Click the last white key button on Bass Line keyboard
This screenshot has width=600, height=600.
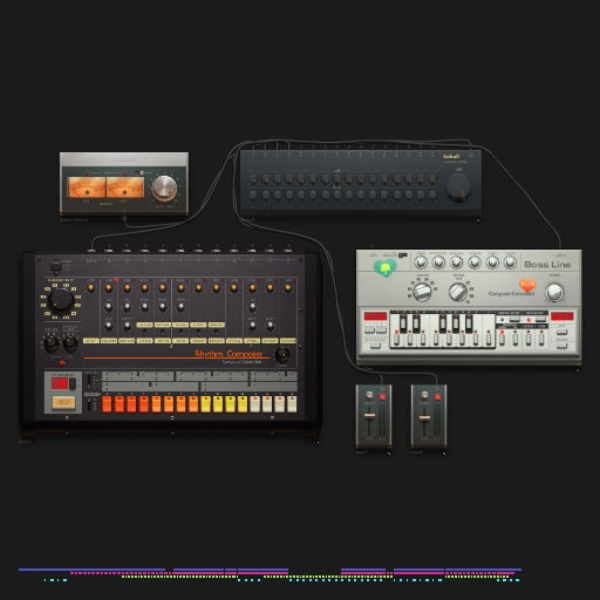(x=489, y=339)
